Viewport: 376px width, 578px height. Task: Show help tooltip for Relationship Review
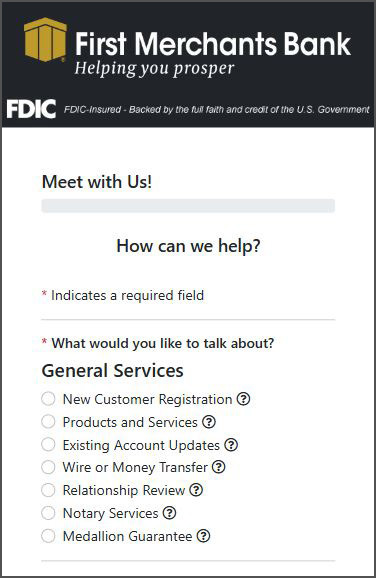click(x=196, y=490)
